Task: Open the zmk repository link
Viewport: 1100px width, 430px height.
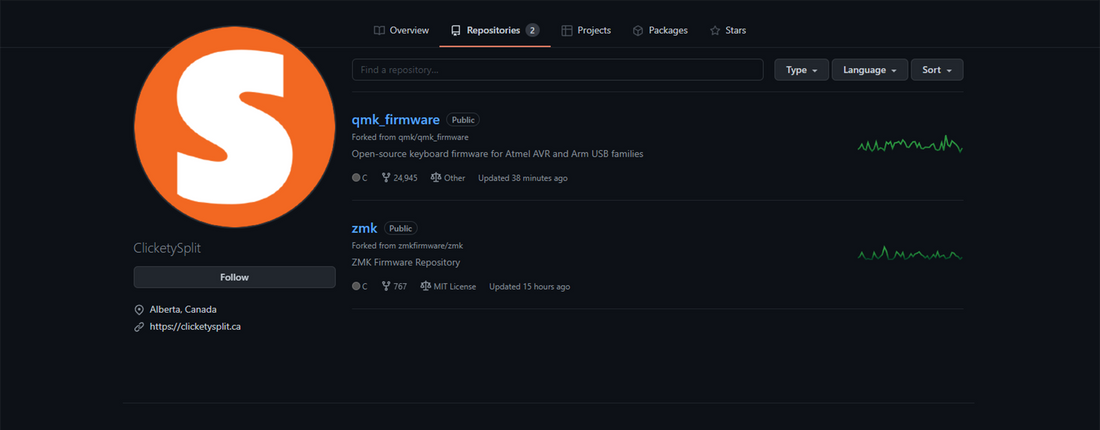Action: point(364,228)
